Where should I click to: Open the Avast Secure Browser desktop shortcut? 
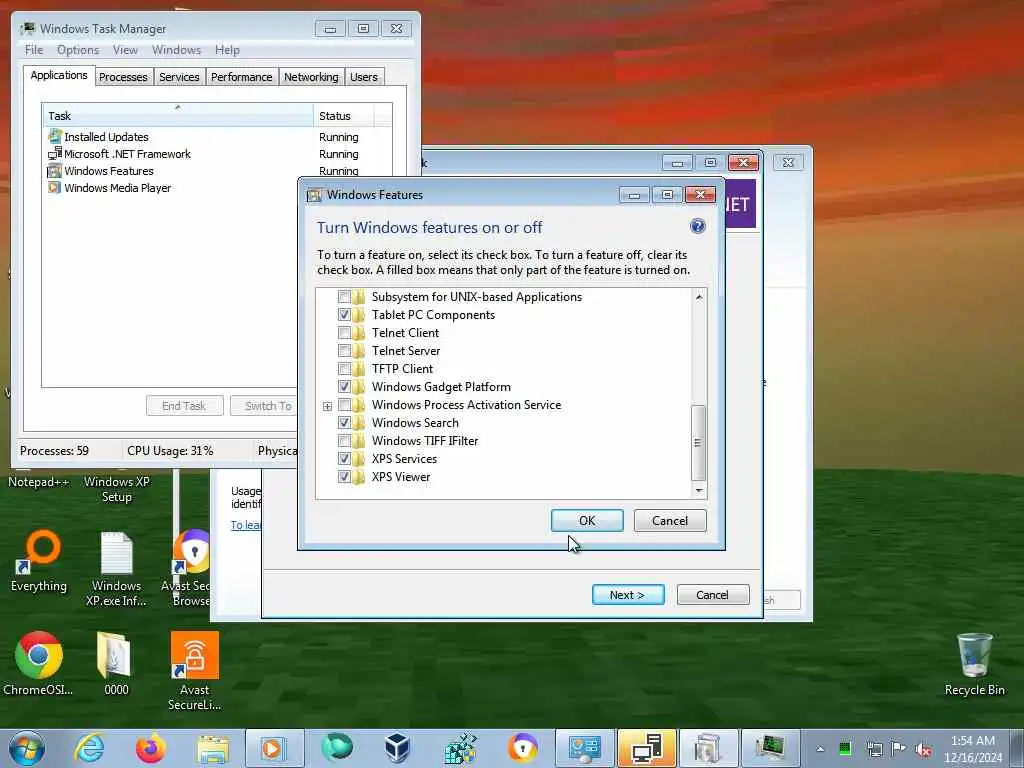click(191, 569)
